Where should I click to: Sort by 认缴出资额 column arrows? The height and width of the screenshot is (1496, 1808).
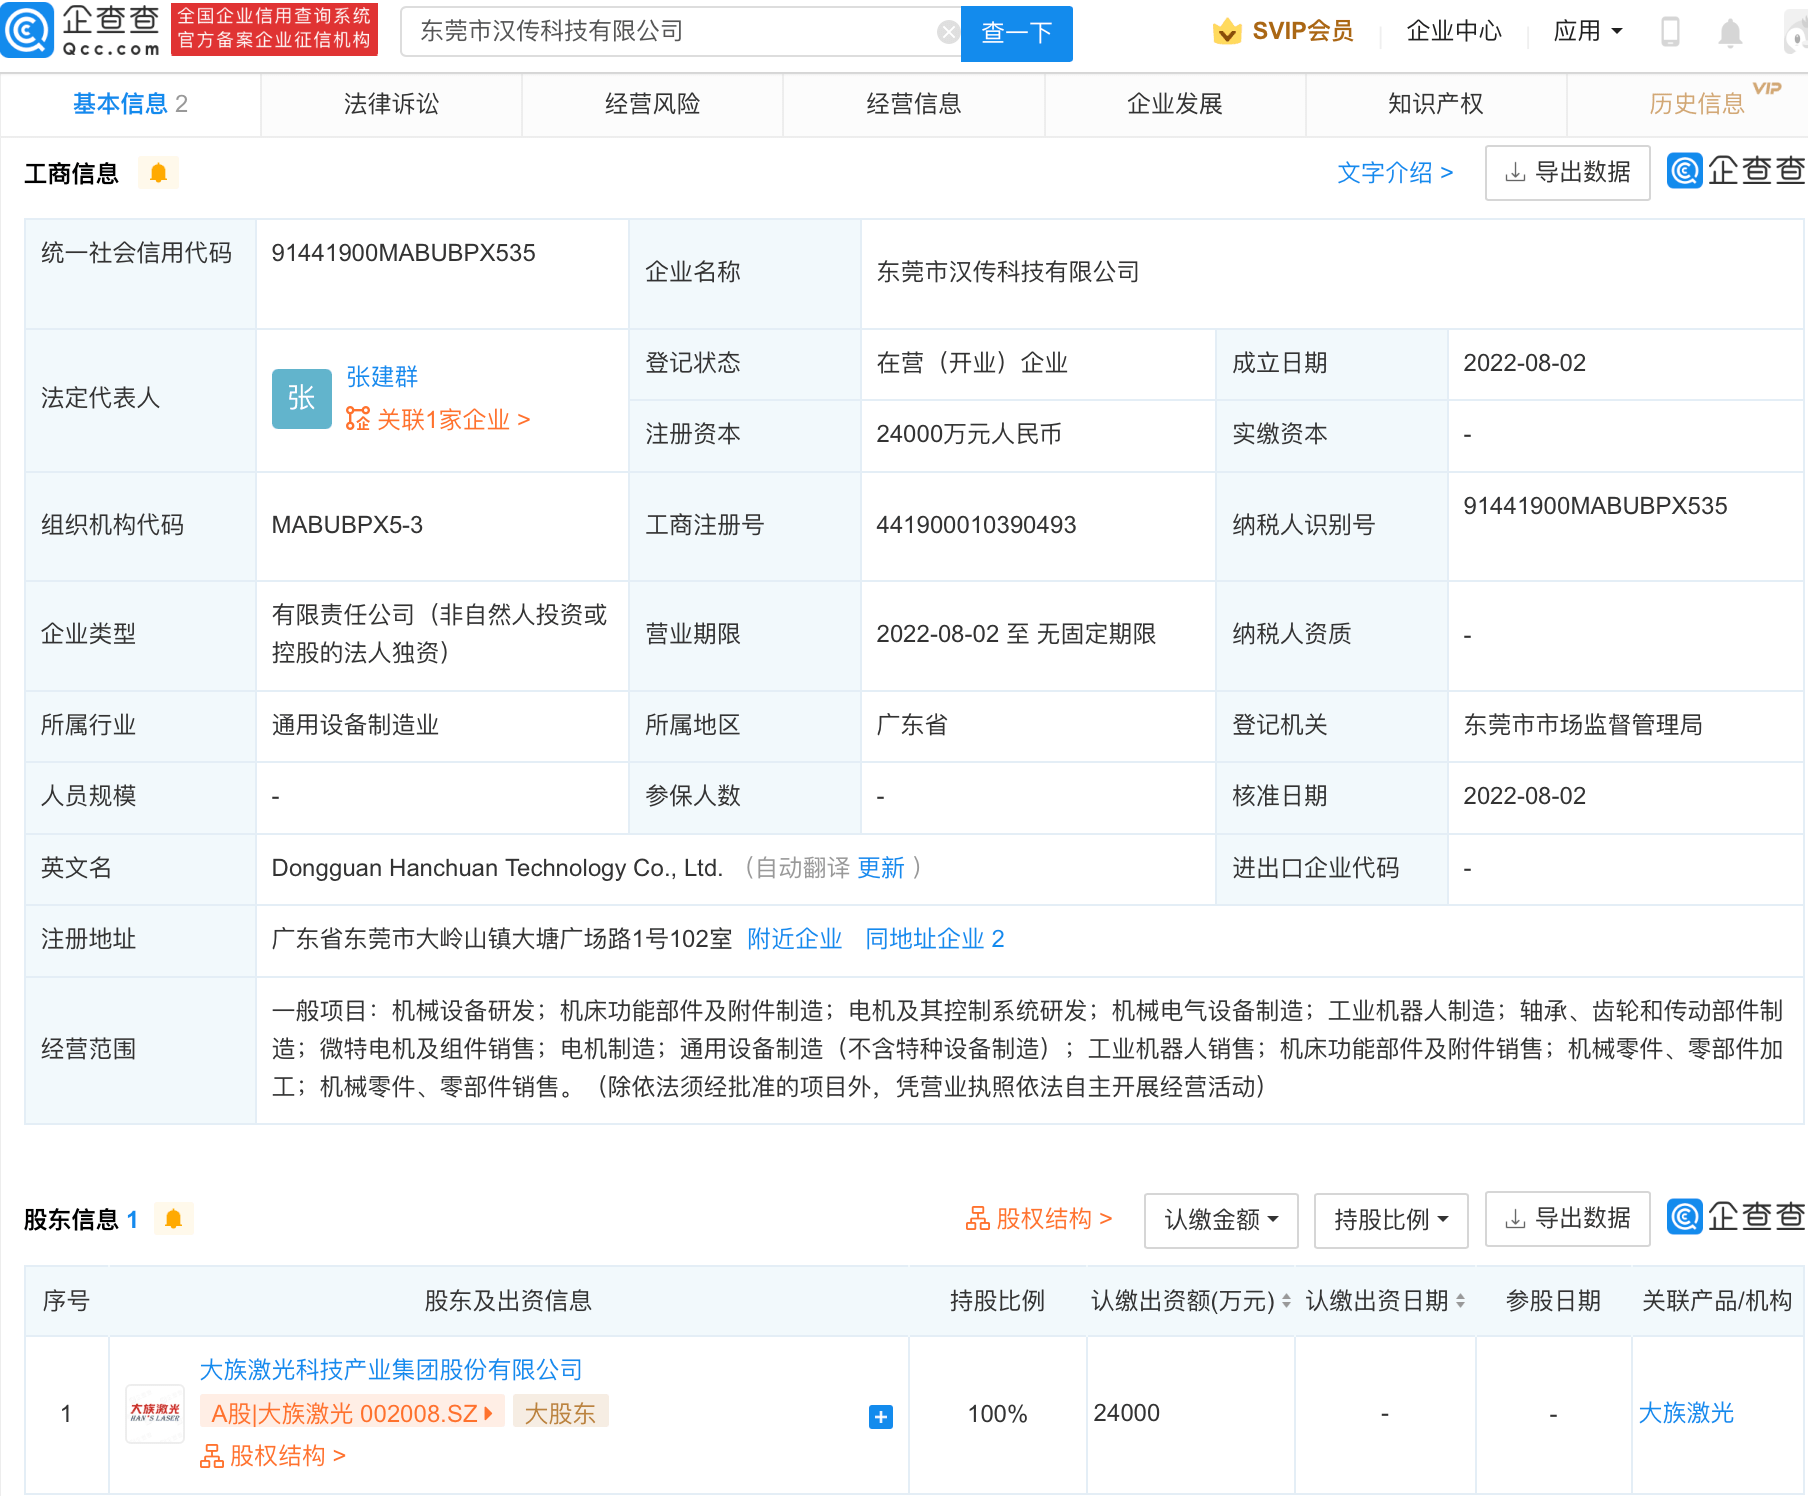click(1286, 1301)
